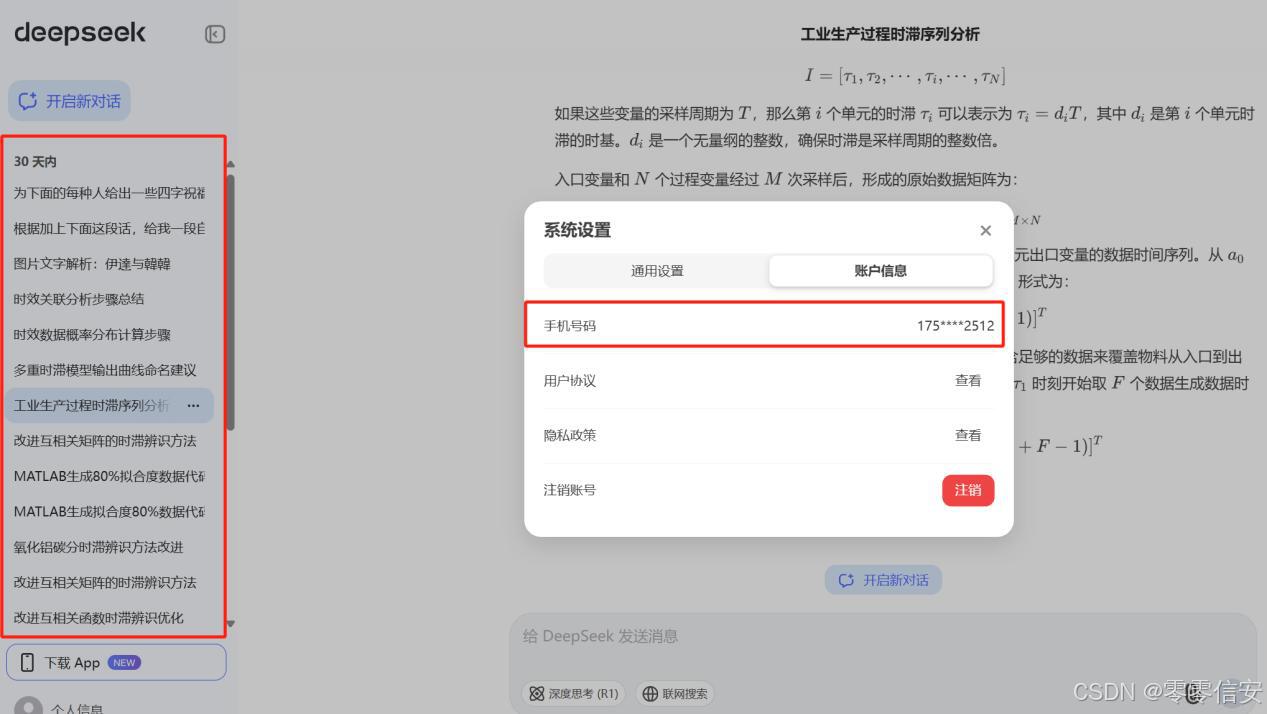Image resolution: width=1267 pixels, height=714 pixels.
Task: Click the conversation title 工业生产过程时滞序列分析 at top
Action: pos(890,35)
